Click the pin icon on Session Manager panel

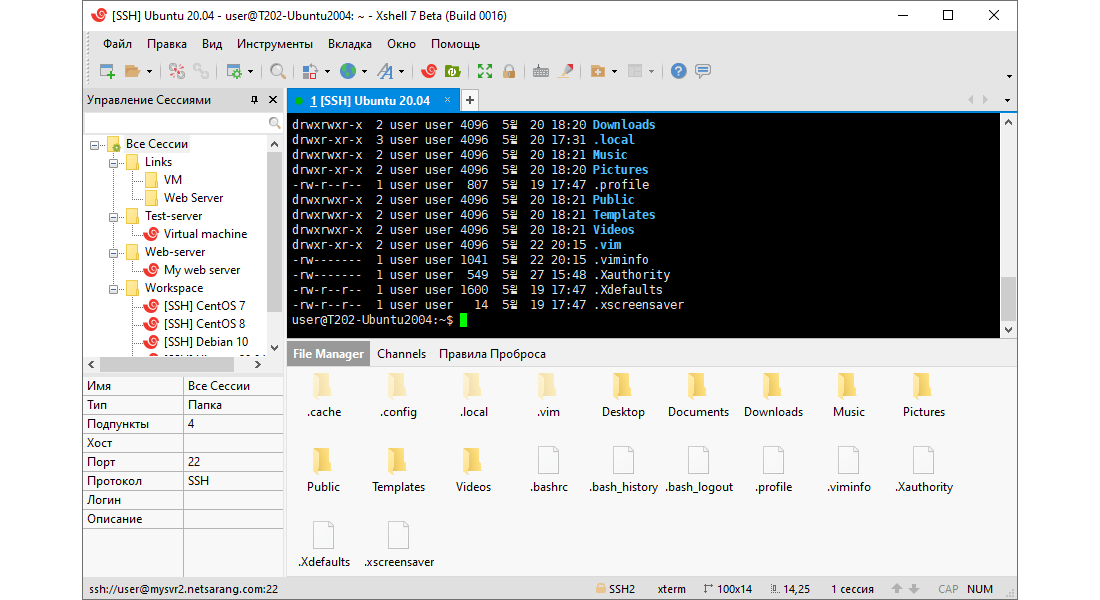tap(254, 100)
